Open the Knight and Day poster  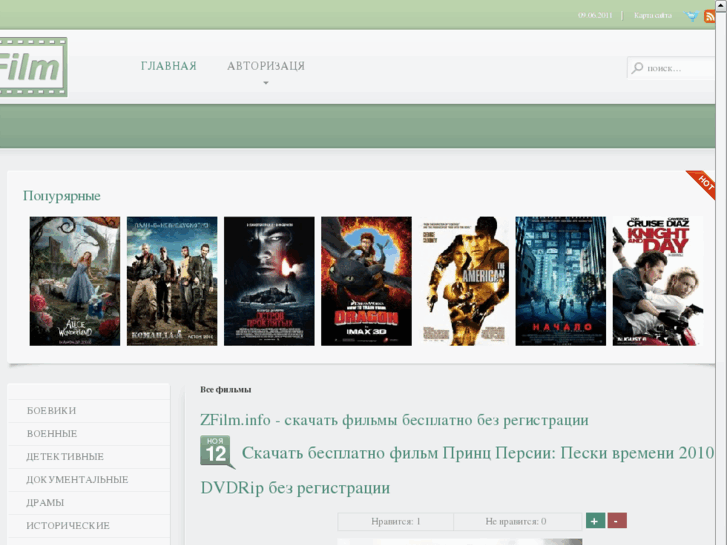pos(657,281)
